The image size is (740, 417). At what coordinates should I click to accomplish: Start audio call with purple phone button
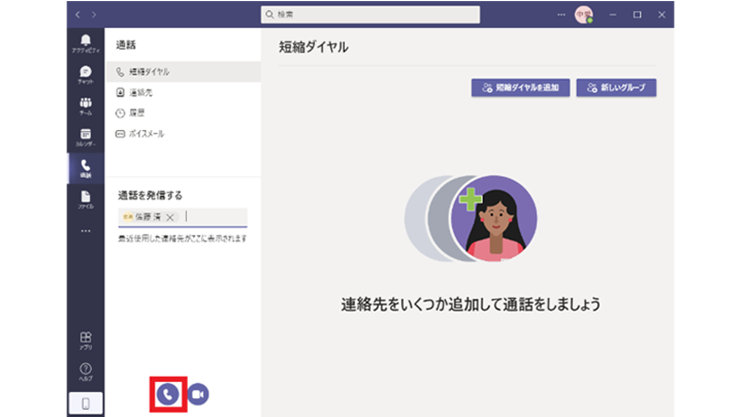pyautogui.click(x=168, y=394)
